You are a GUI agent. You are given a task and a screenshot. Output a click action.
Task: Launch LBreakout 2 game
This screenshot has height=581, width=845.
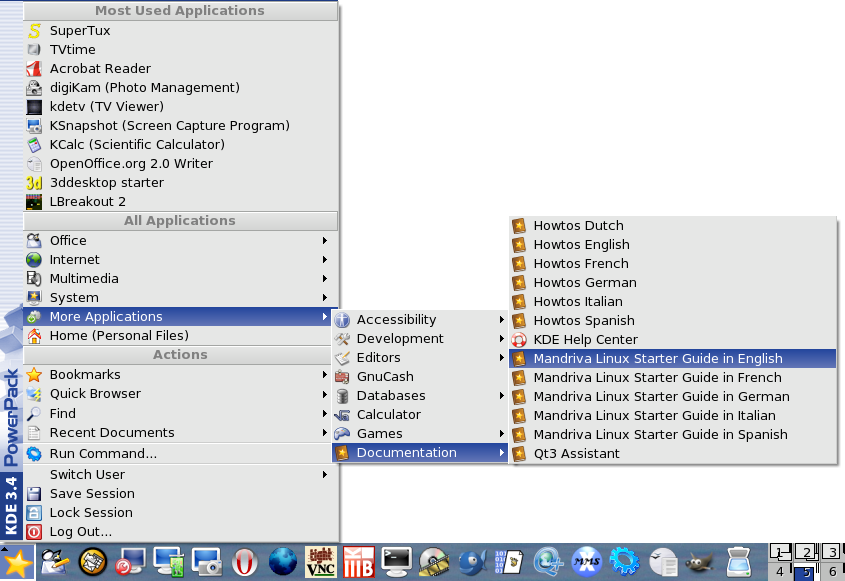click(x=181, y=202)
